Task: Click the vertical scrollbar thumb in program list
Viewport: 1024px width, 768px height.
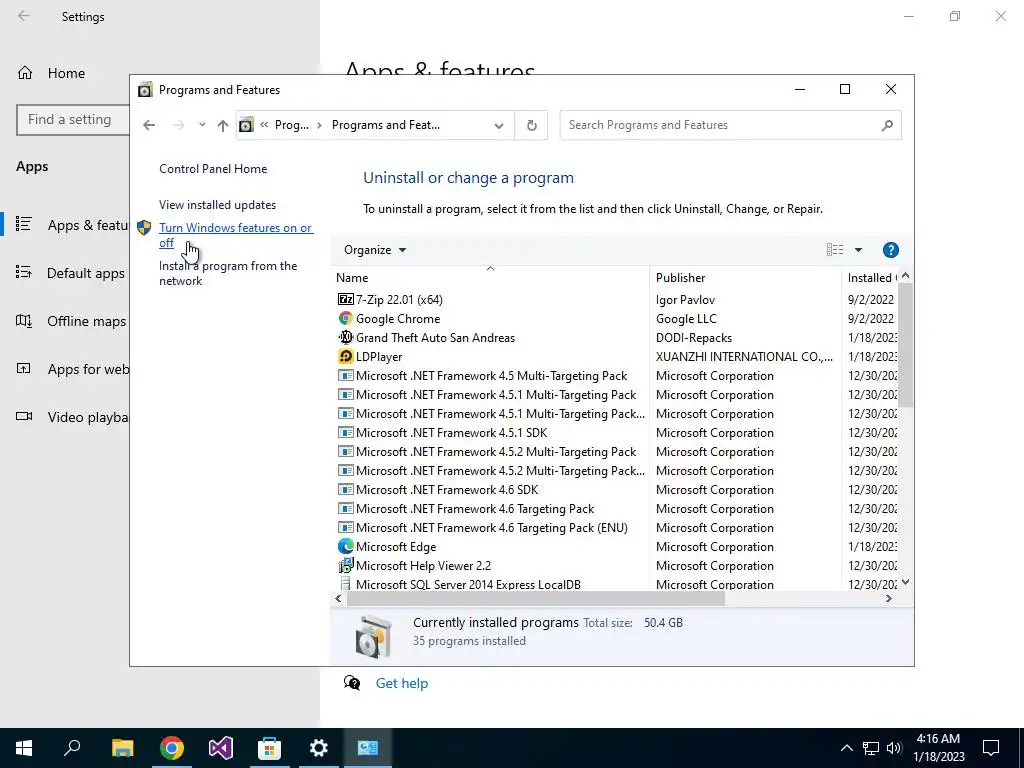Action: pos(905,345)
